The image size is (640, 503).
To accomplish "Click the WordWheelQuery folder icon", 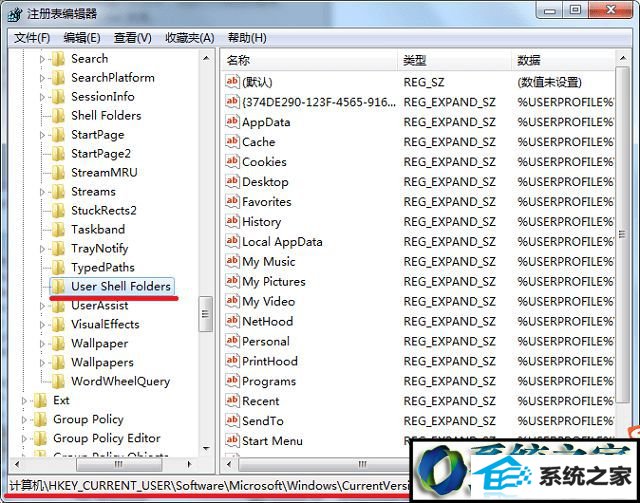I will 58,382.
